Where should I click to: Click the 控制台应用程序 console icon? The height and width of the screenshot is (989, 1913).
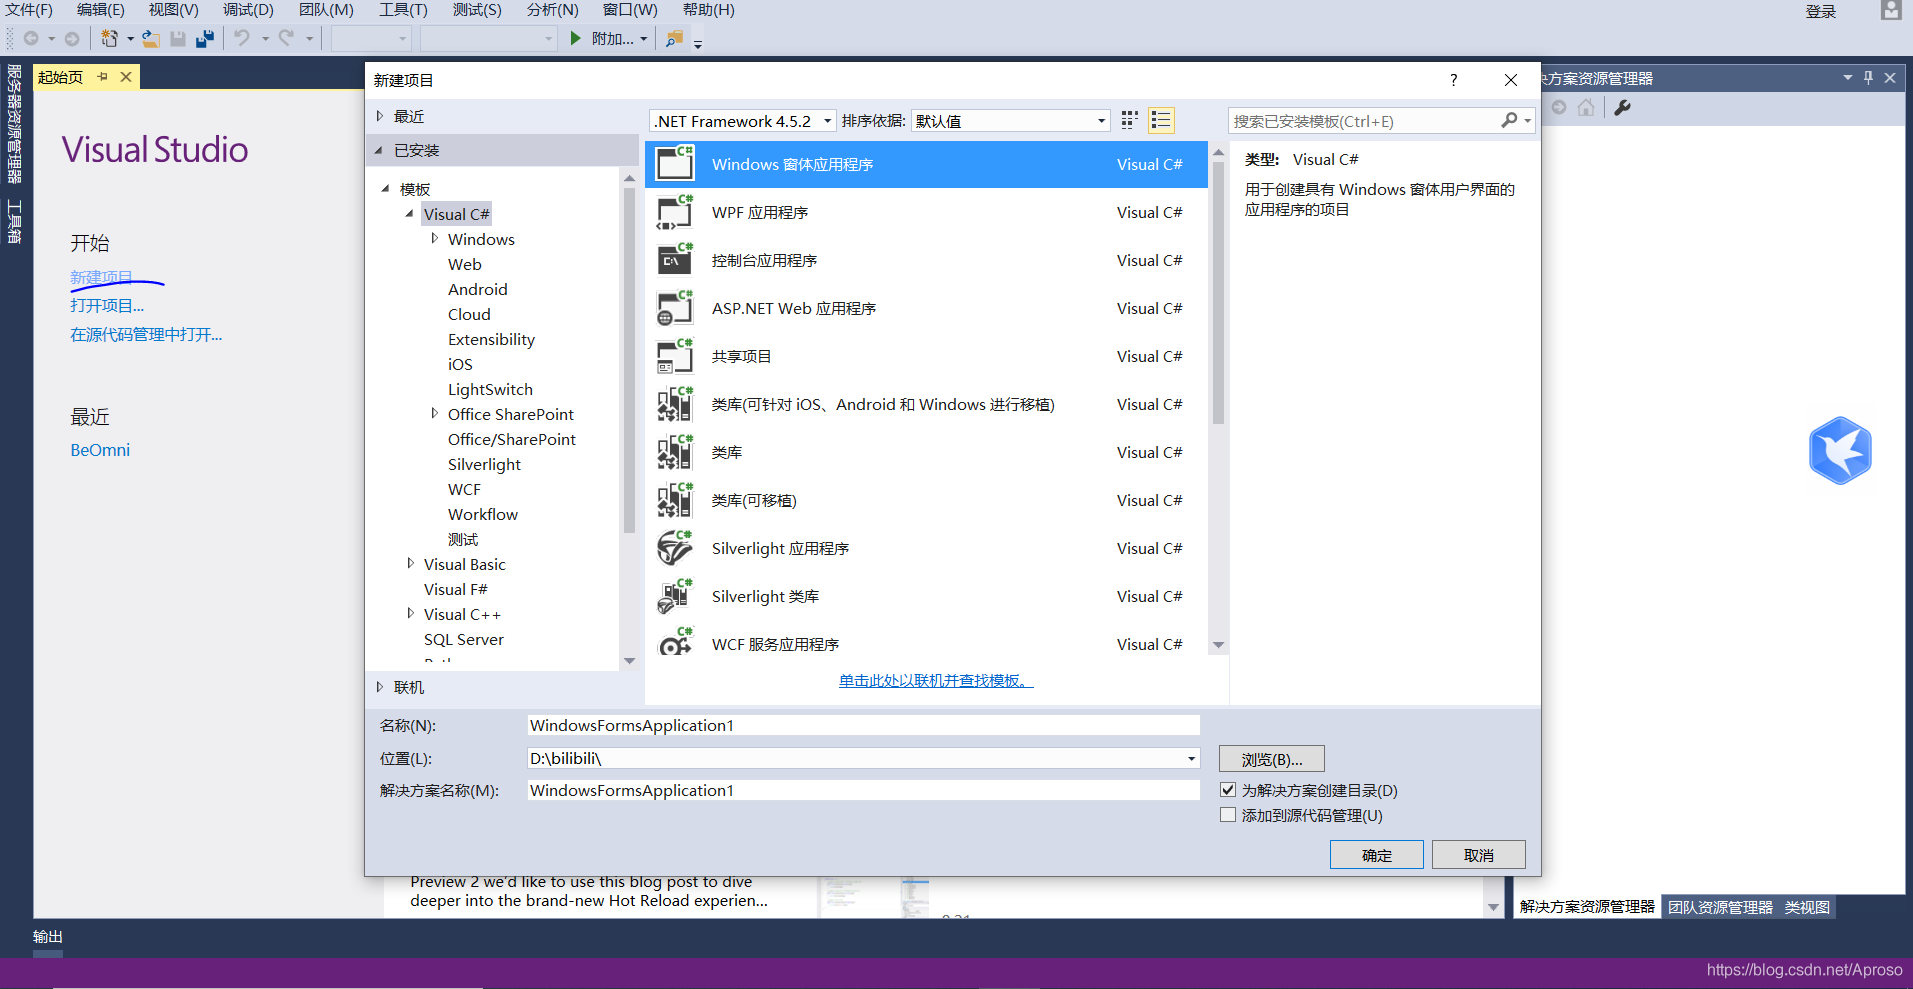675,260
